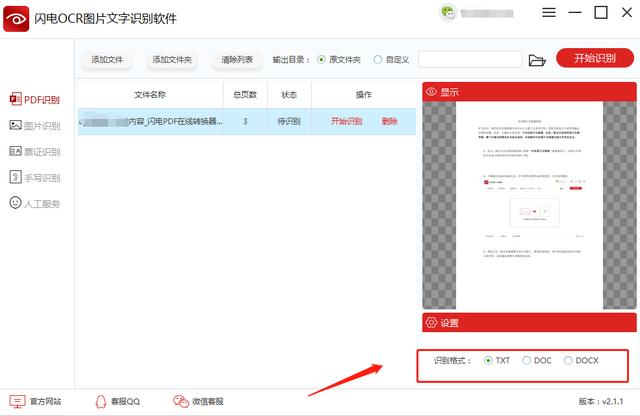Click the red eye app logo
The width and height of the screenshot is (640, 416).
pyautogui.click(x=16, y=19)
